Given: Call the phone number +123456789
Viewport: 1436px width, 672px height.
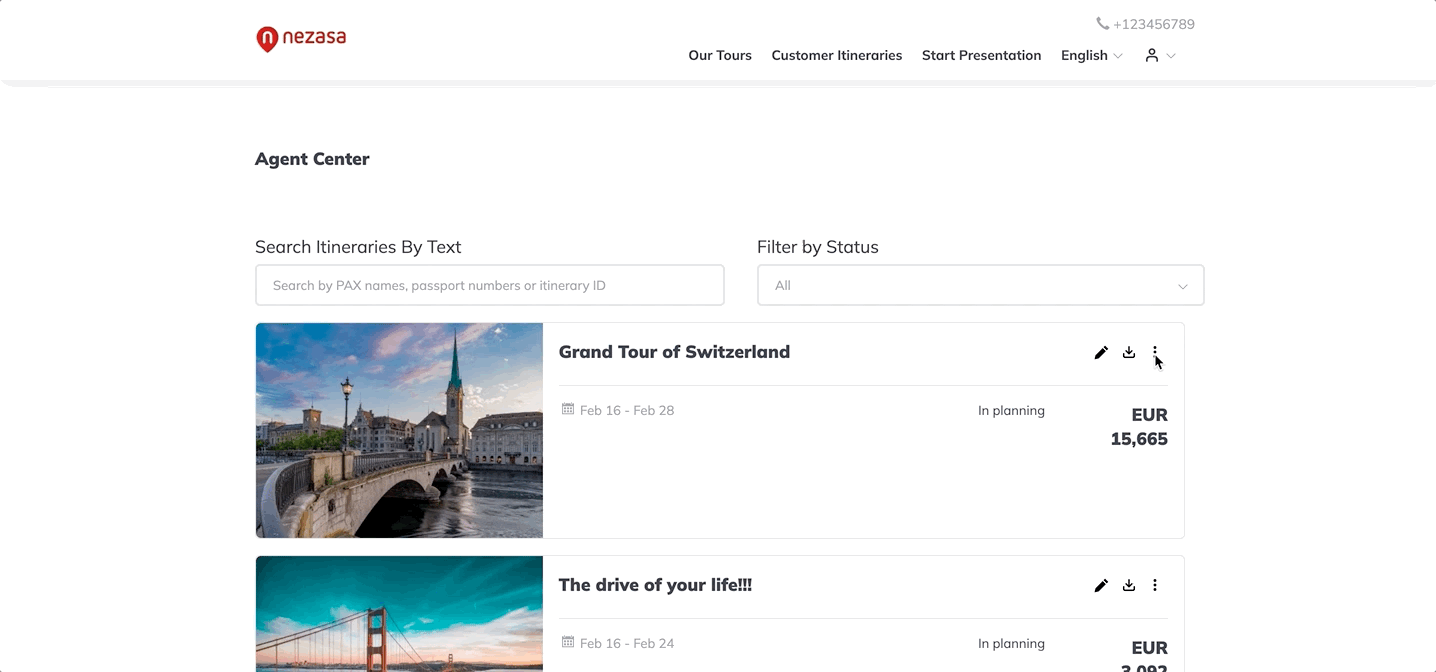Looking at the screenshot, I should pyautogui.click(x=1154, y=24).
